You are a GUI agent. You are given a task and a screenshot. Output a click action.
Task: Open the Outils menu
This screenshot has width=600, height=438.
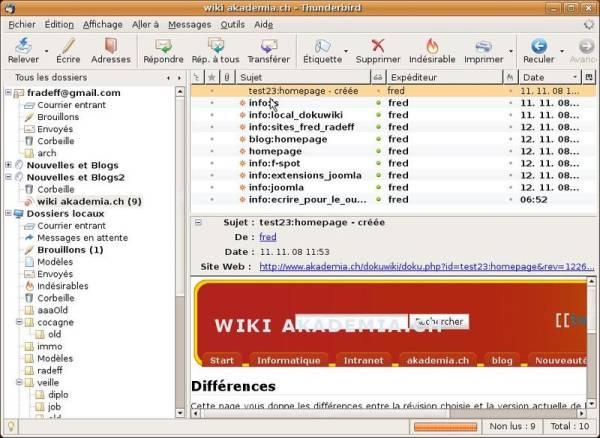coord(232,24)
